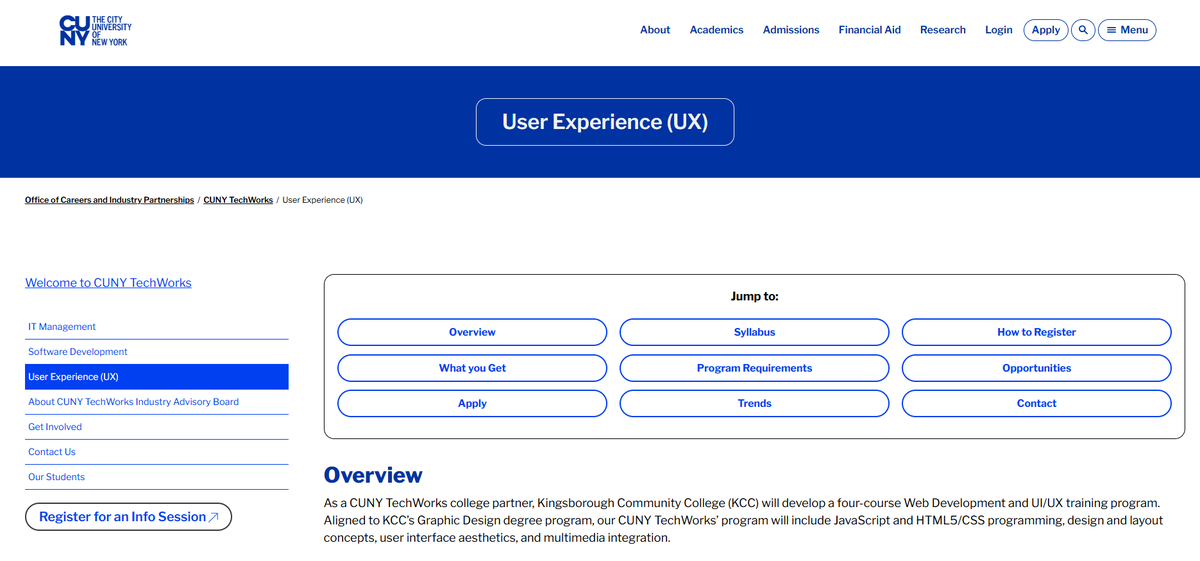Open the Financial Aid menu item

coord(870,30)
